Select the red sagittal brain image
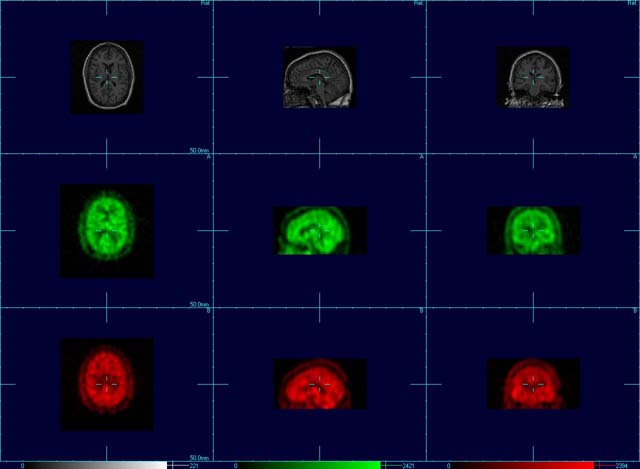Screen dimensions: 640x469 (319, 384)
